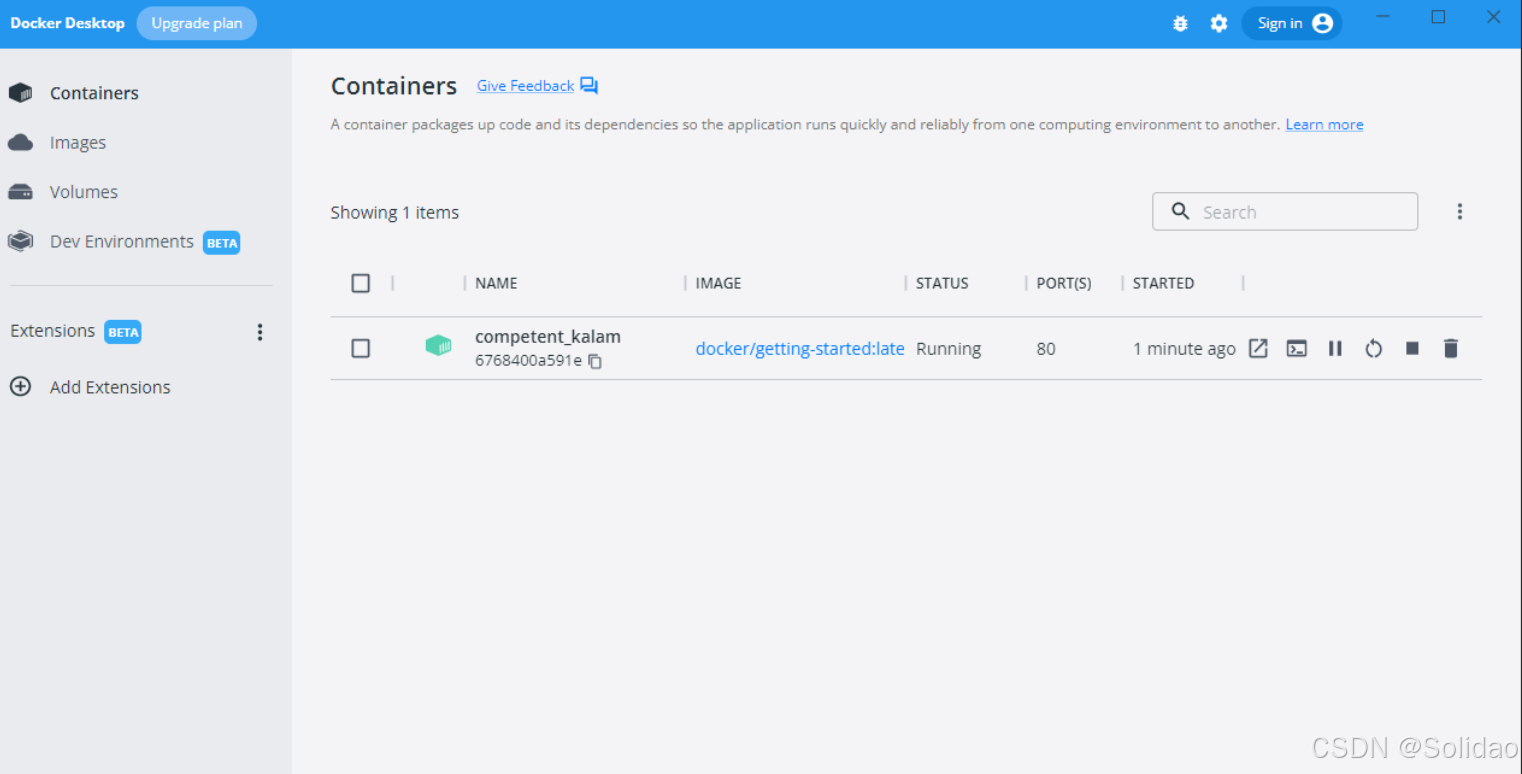The height and width of the screenshot is (774, 1522).
Task: Copy container ID 6768400a591e
Action: point(595,361)
